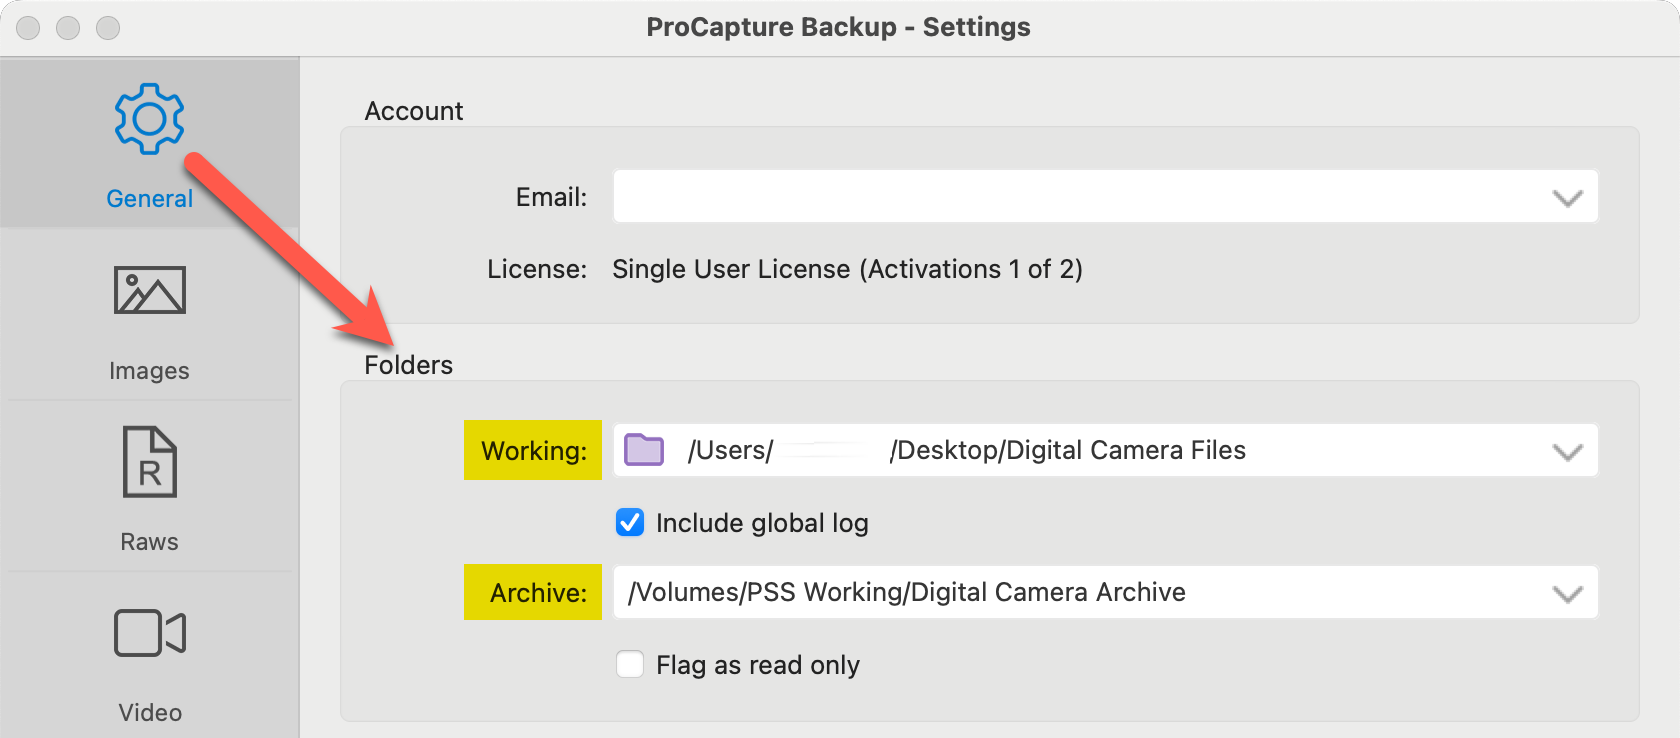Switch to the Video tab label
The width and height of the screenshot is (1680, 738).
pyautogui.click(x=149, y=713)
